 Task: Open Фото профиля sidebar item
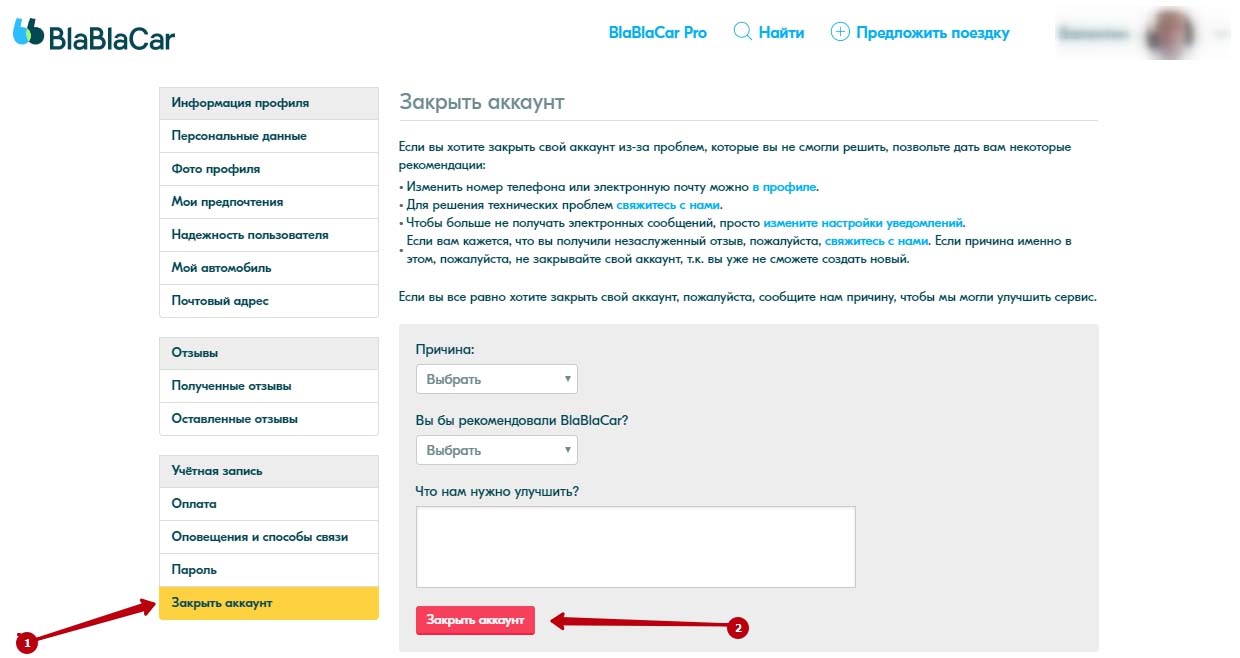tap(269, 169)
